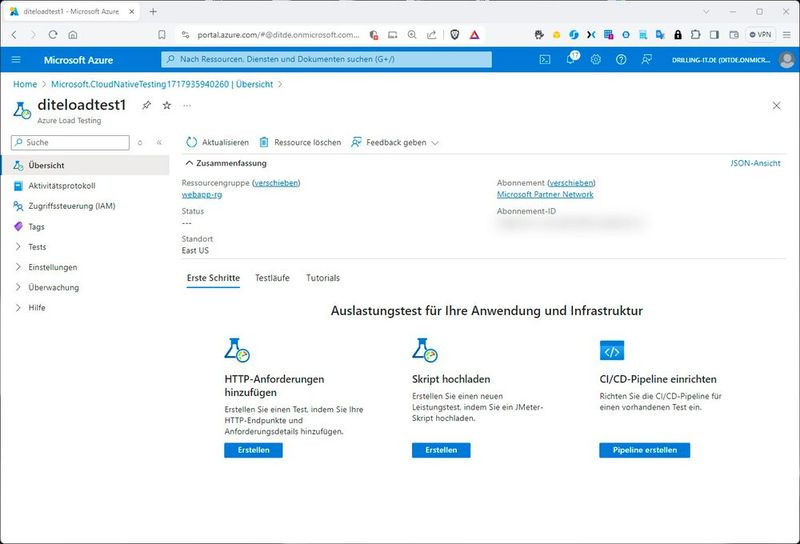Open the more options ellipsis beside title

[187, 105]
